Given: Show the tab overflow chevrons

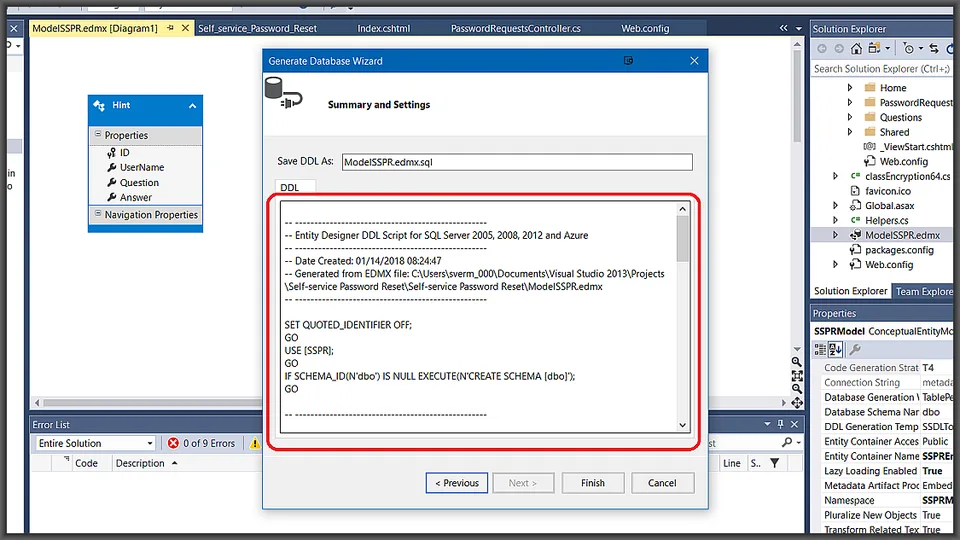Looking at the screenshot, I should click(x=784, y=28).
